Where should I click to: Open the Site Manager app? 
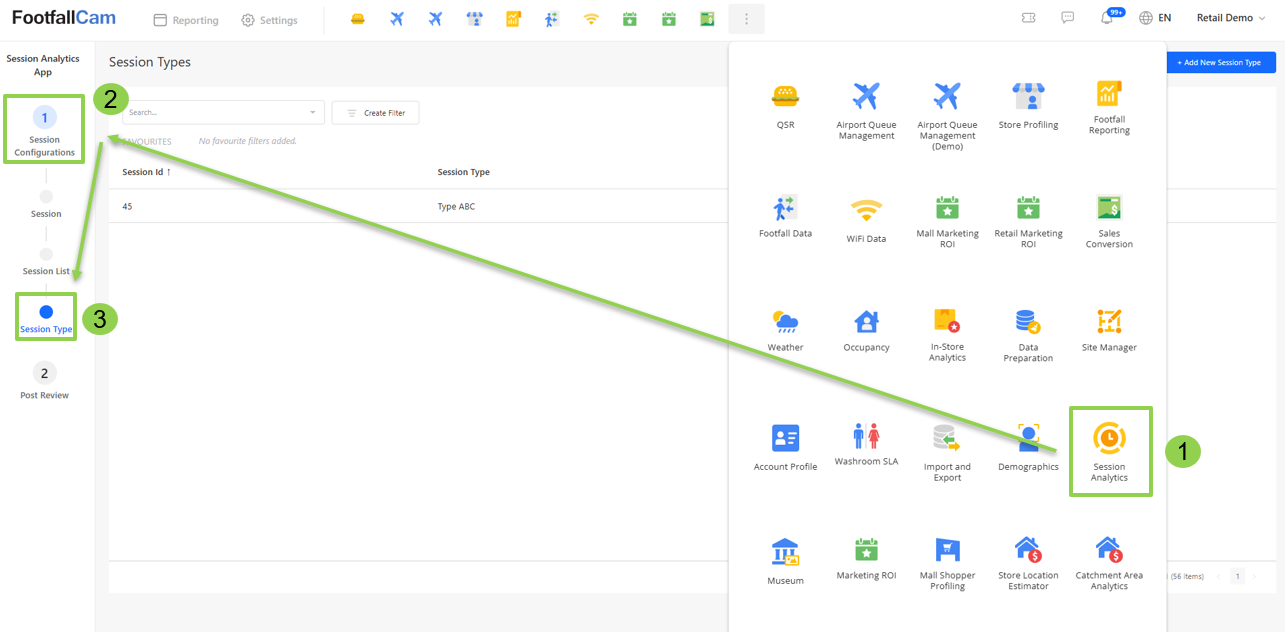(1109, 330)
